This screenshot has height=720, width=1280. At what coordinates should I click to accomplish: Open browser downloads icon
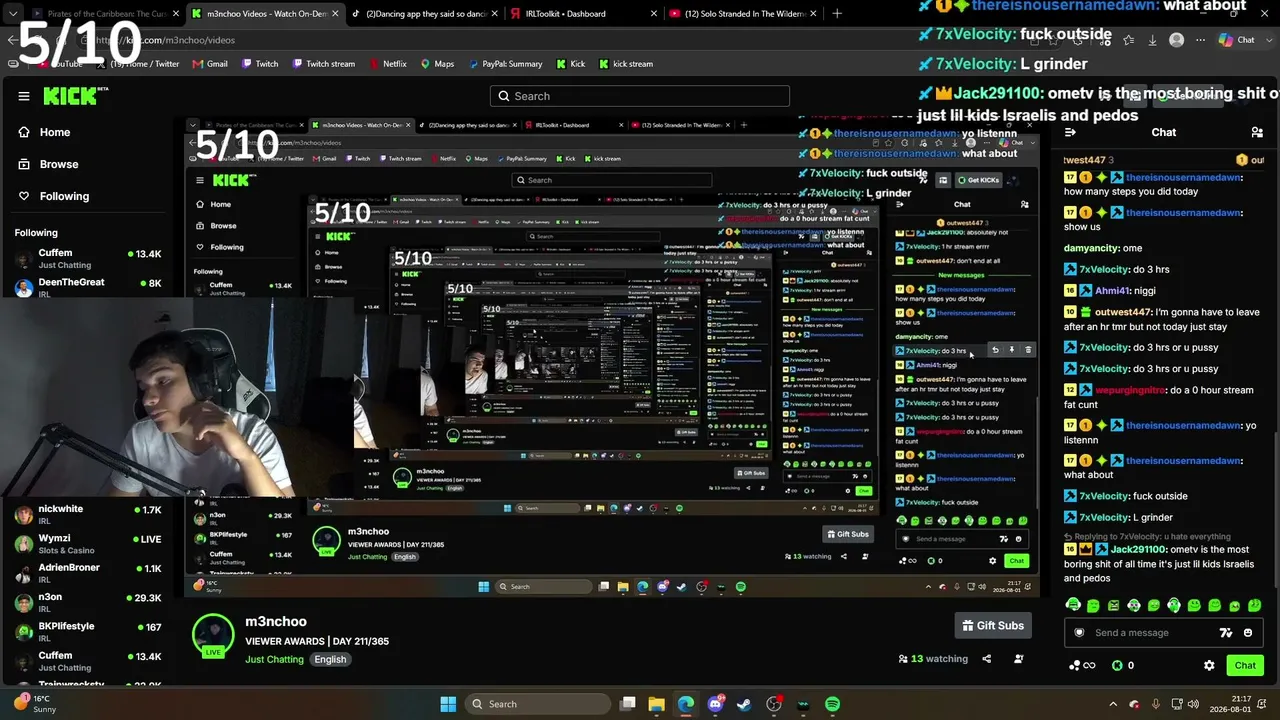click(x=1152, y=40)
